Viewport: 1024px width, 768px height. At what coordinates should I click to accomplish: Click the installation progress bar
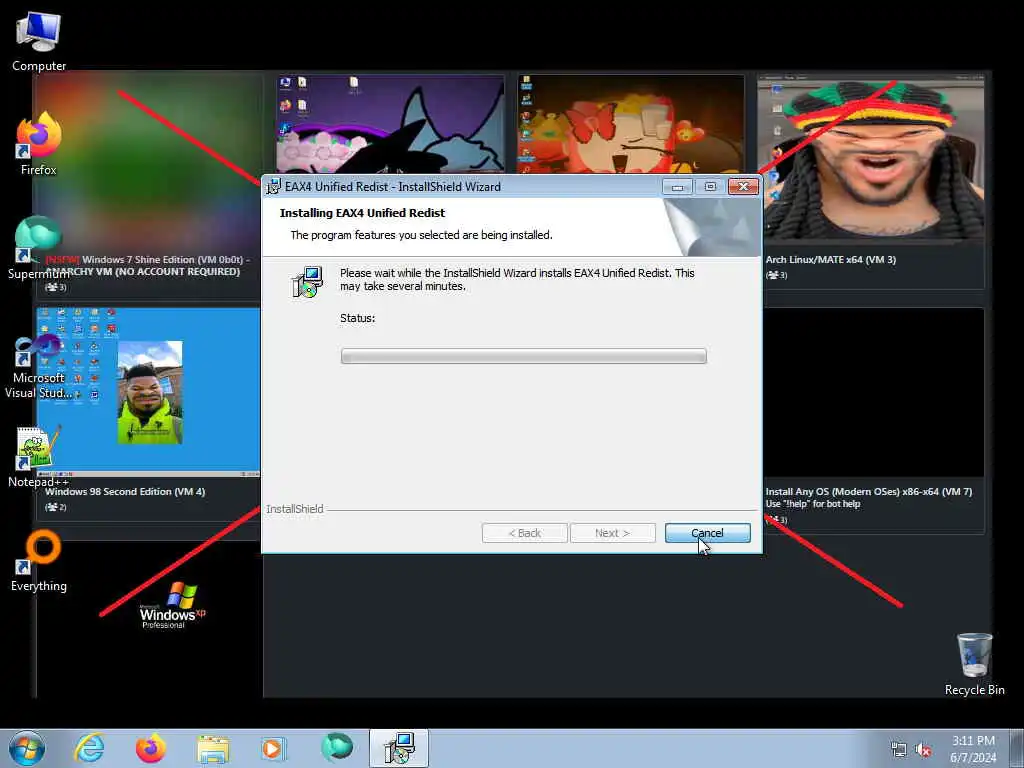click(524, 356)
